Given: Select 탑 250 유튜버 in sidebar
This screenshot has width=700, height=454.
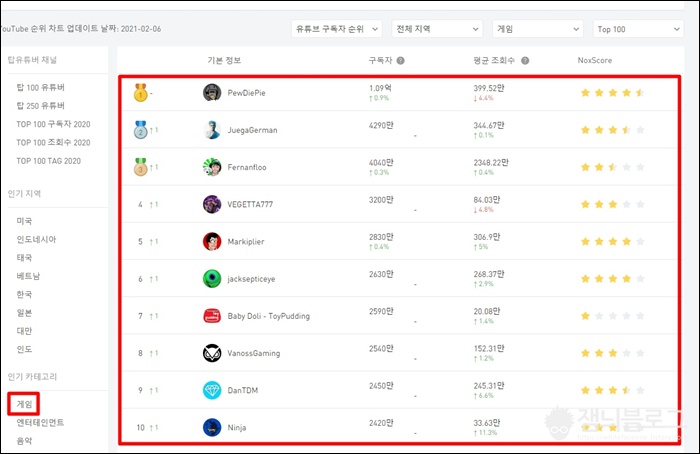Looking at the screenshot, I should 41,106.
